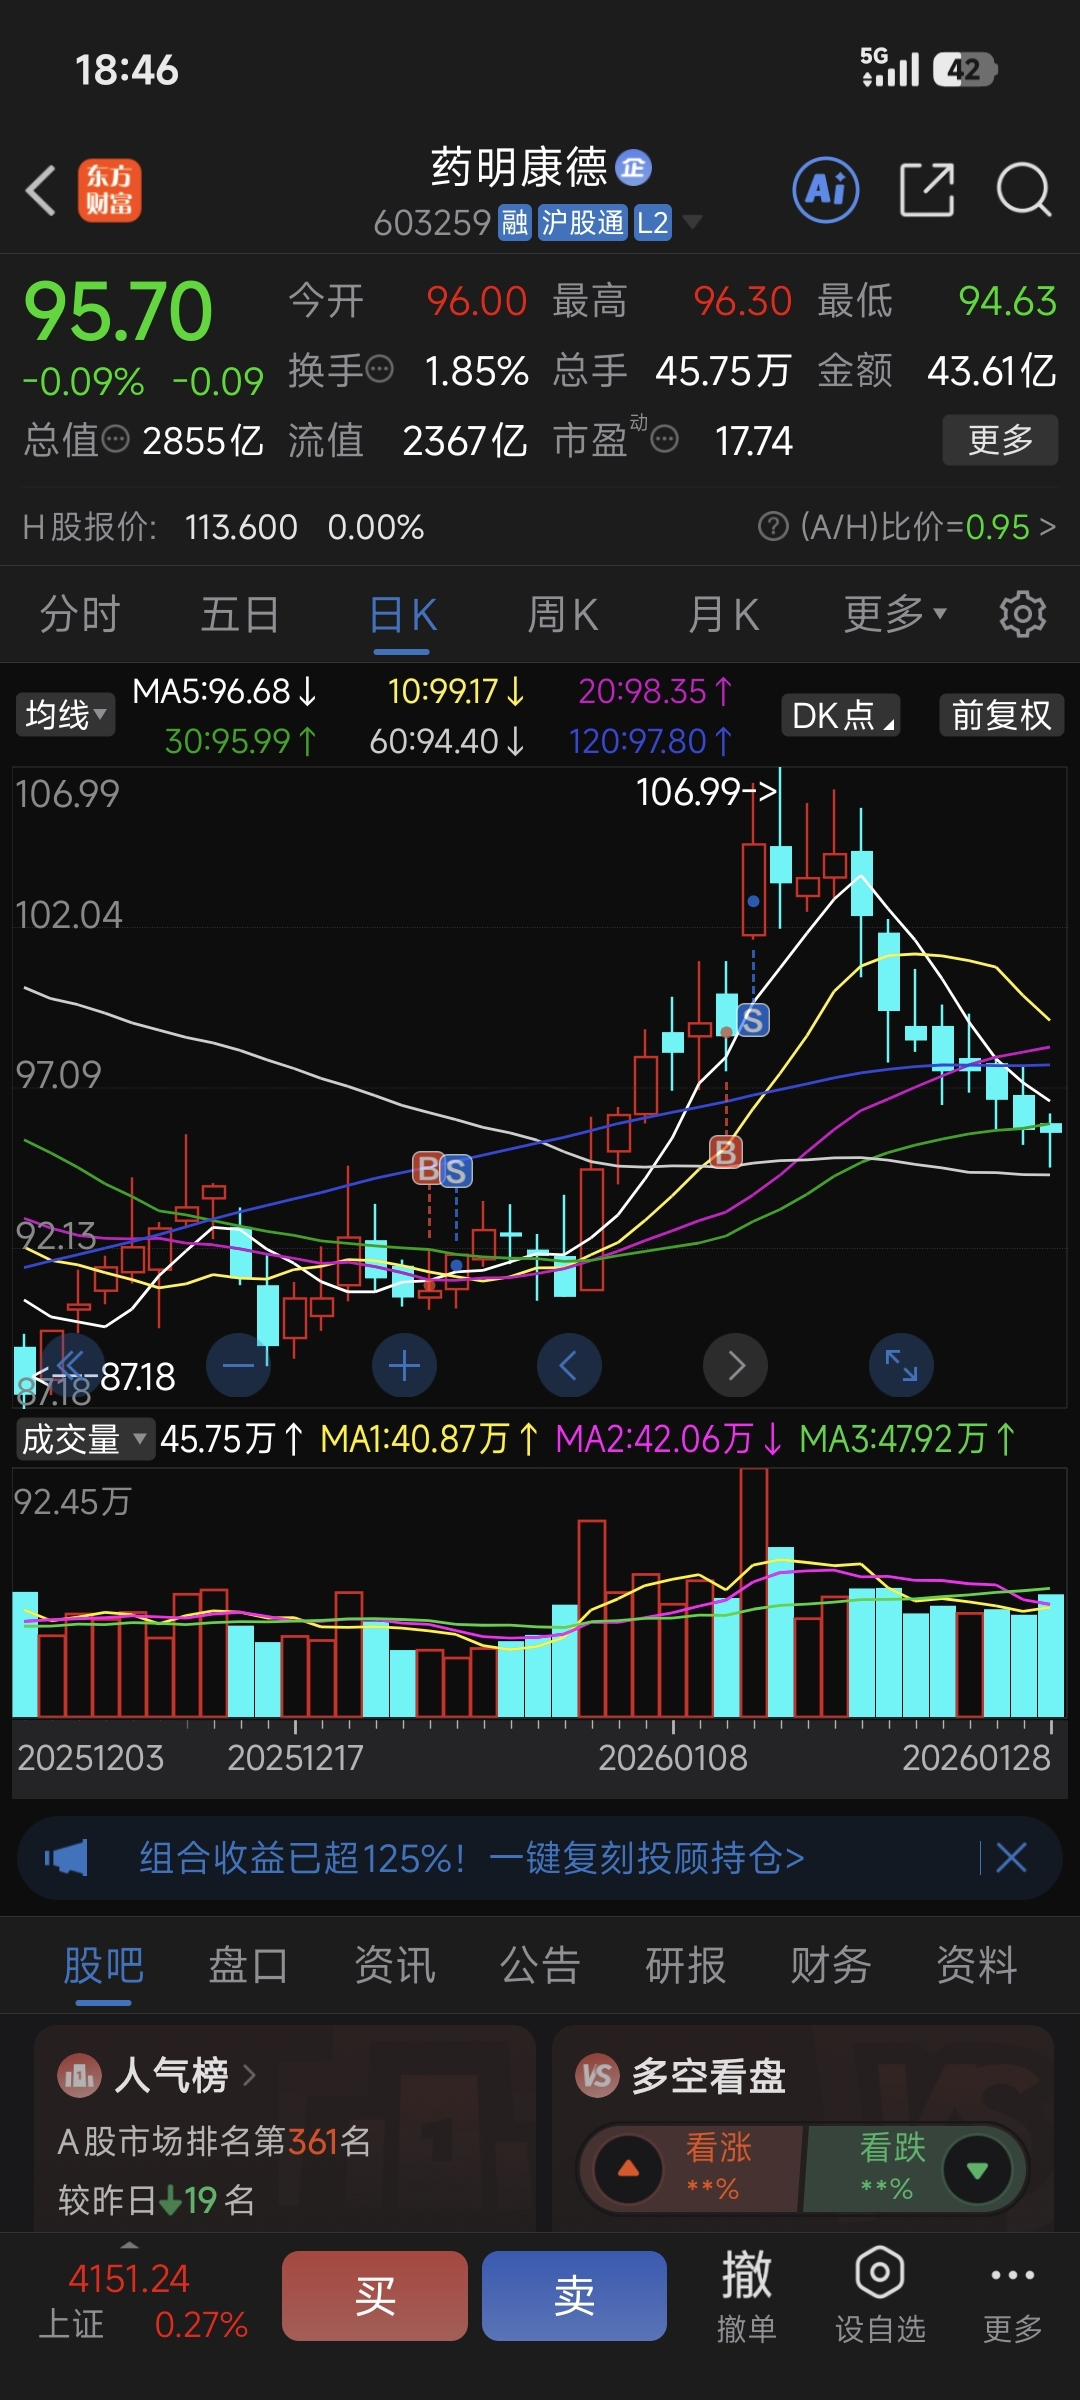Tap the 融 margin trading tag
1080x2400 pixels.
[x=515, y=222]
